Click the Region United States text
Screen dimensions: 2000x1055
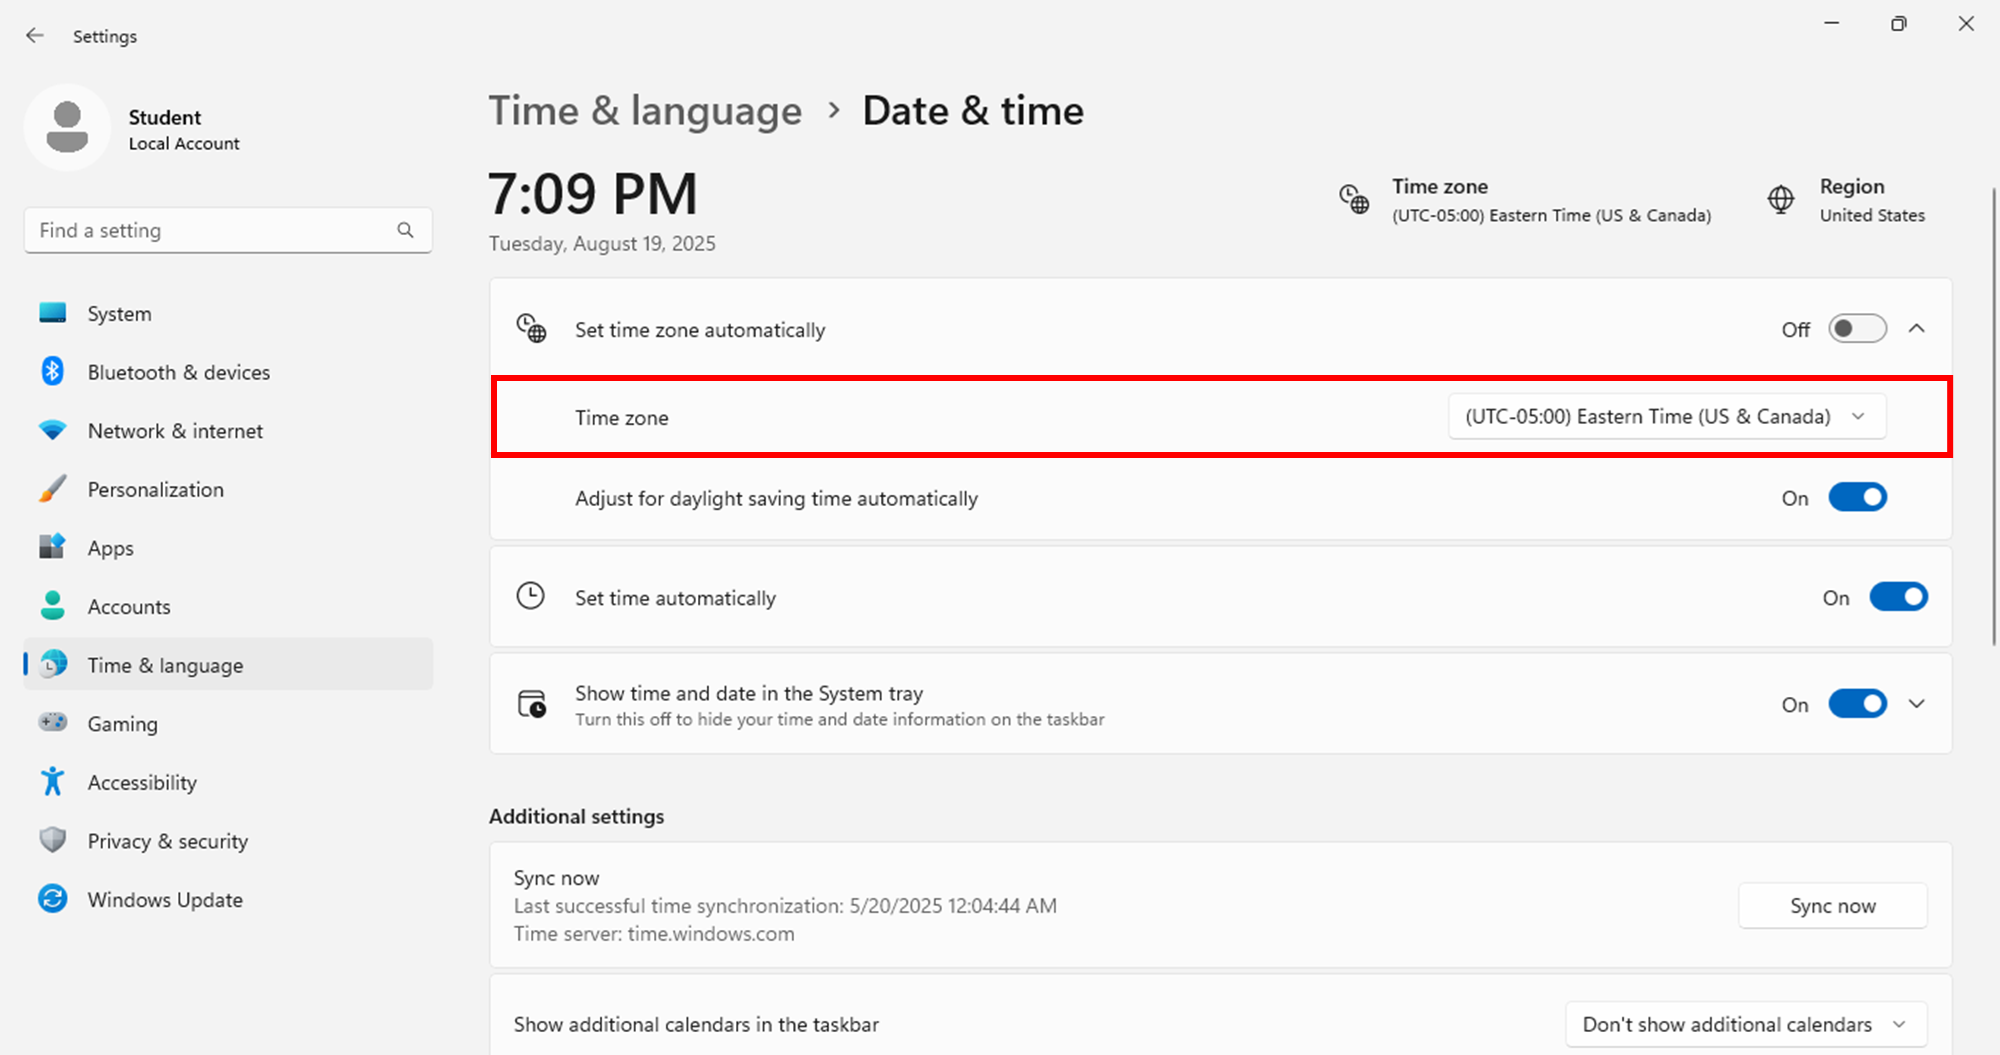coord(1872,200)
